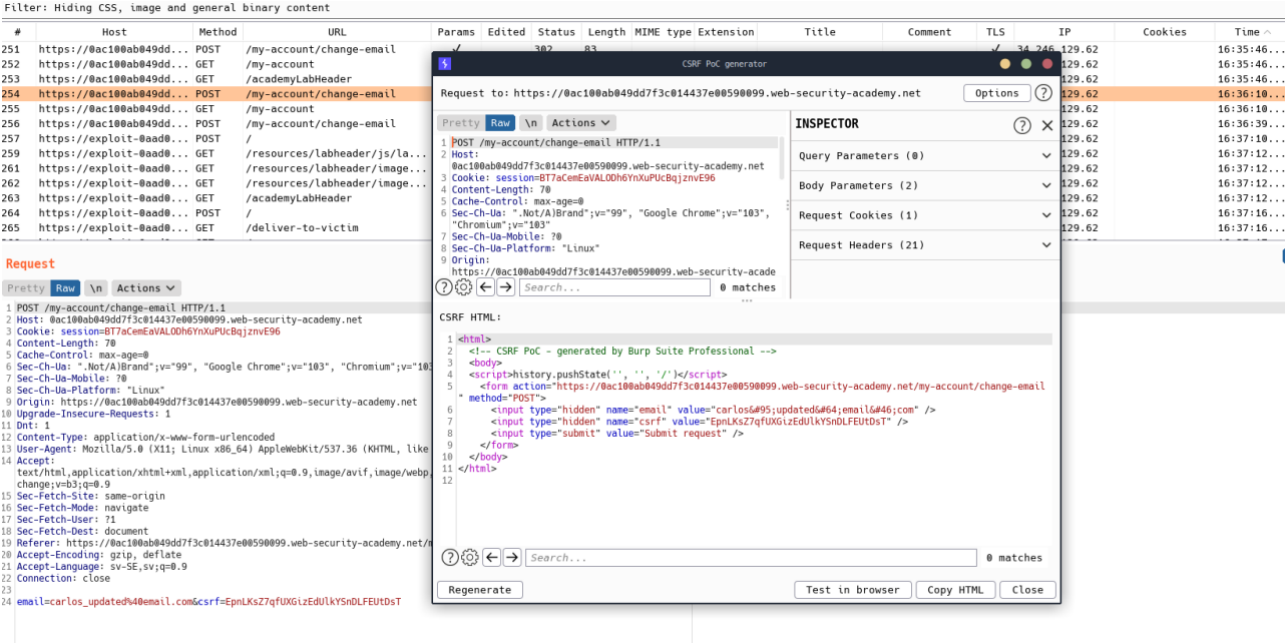The image size is (1286, 643).
Task: Select history row 252
Action: 216,64
